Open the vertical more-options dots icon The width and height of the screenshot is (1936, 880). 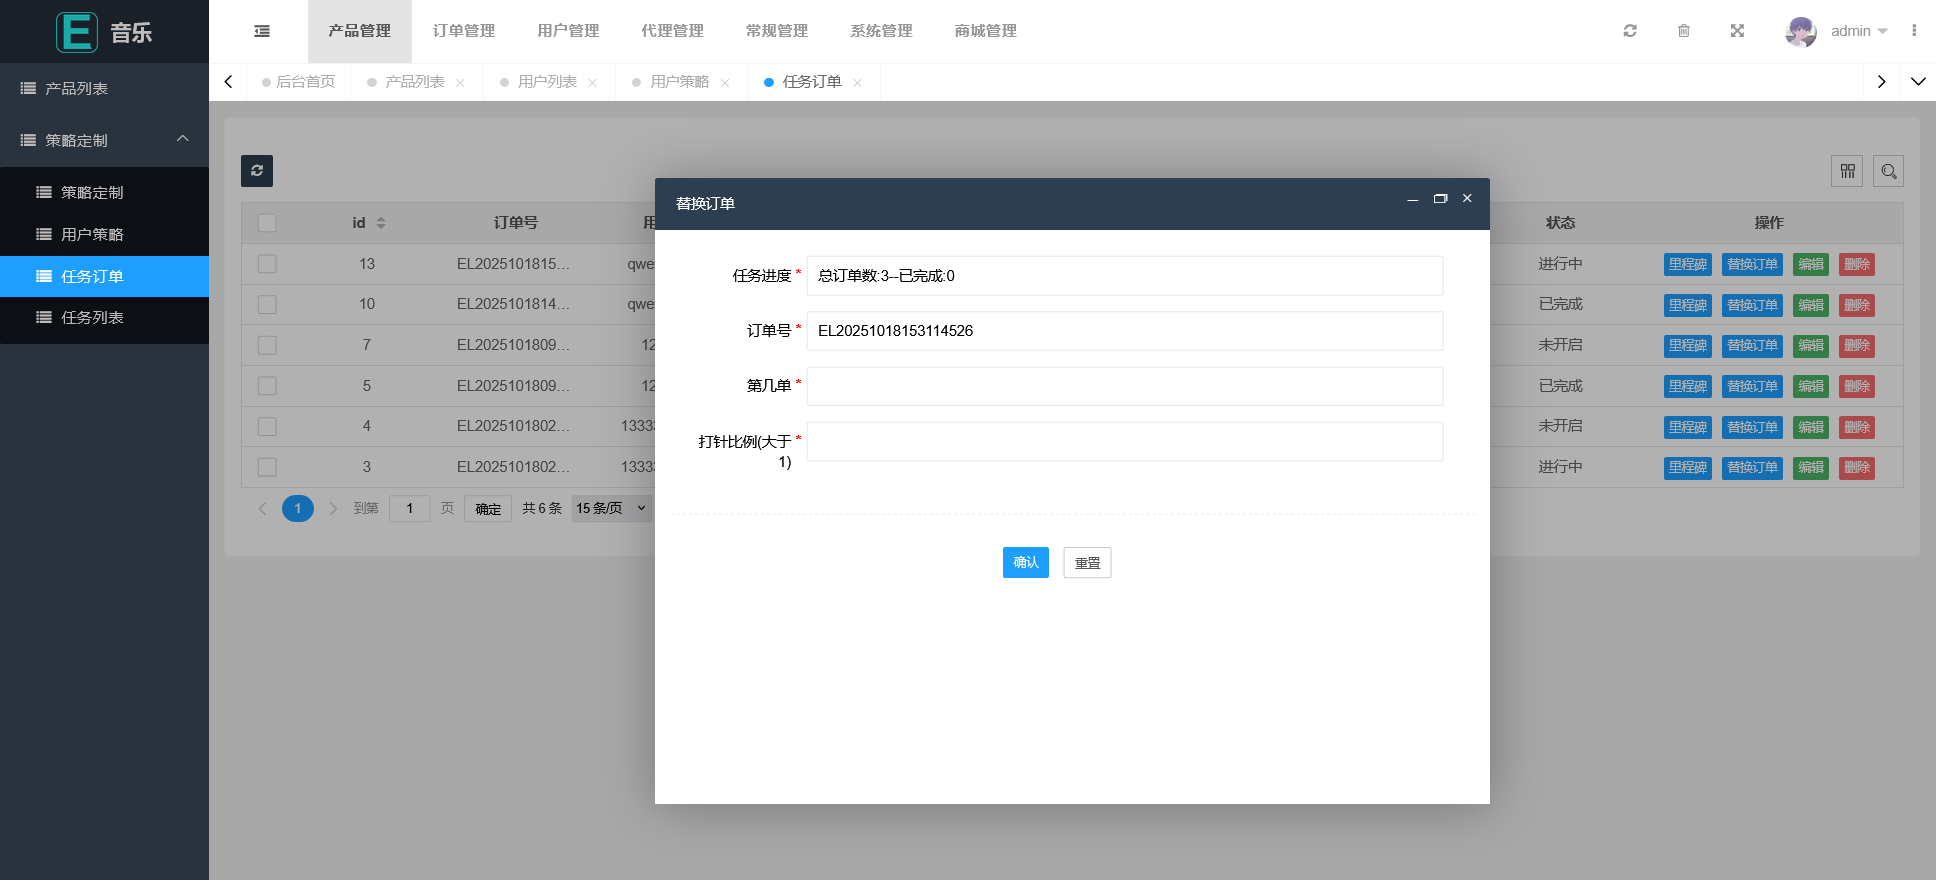click(x=1914, y=31)
